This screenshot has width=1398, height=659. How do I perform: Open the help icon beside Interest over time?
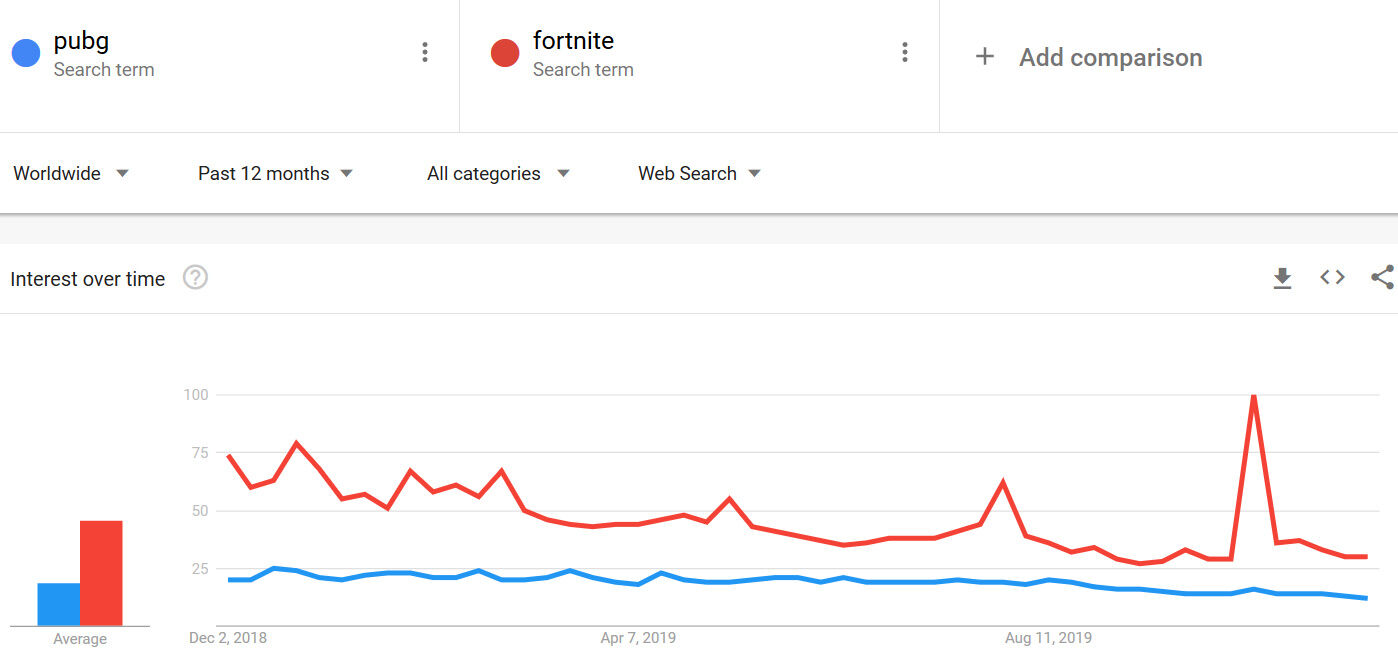[x=195, y=278]
